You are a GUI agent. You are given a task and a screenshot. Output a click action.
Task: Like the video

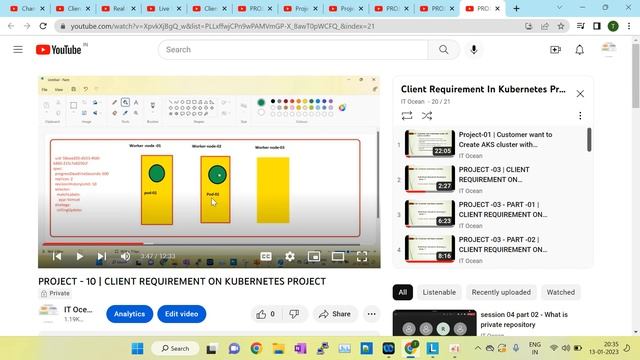click(x=265, y=314)
